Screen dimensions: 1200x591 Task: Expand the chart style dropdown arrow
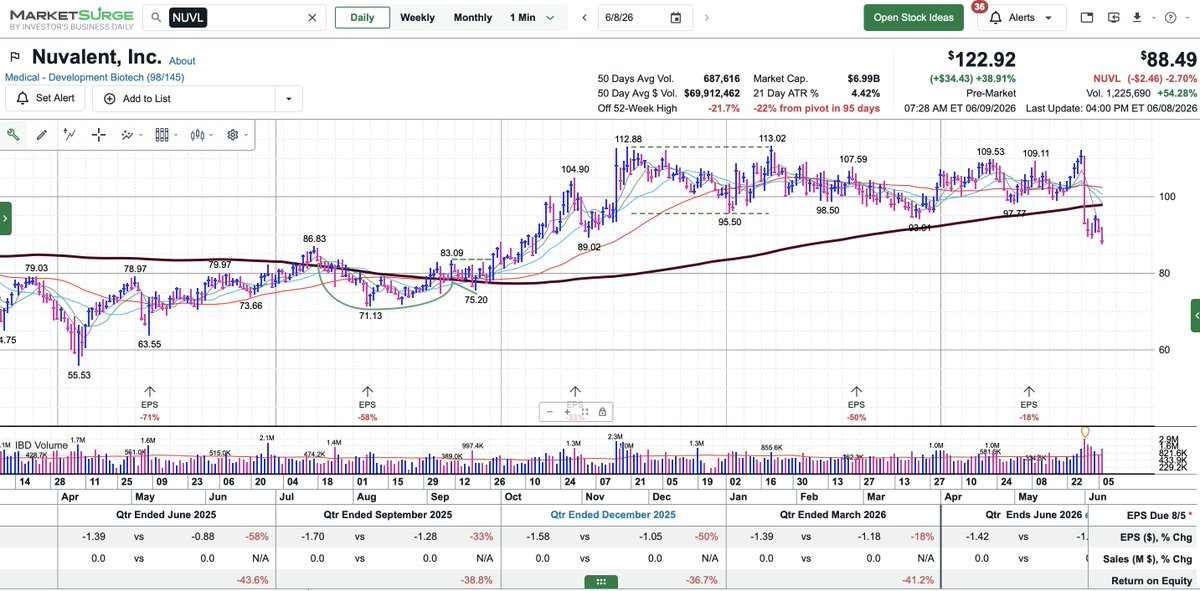click(x=211, y=135)
